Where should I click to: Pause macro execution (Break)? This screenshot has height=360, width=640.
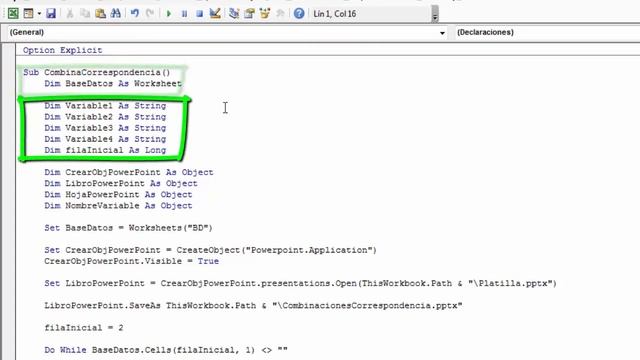(x=184, y=14)
